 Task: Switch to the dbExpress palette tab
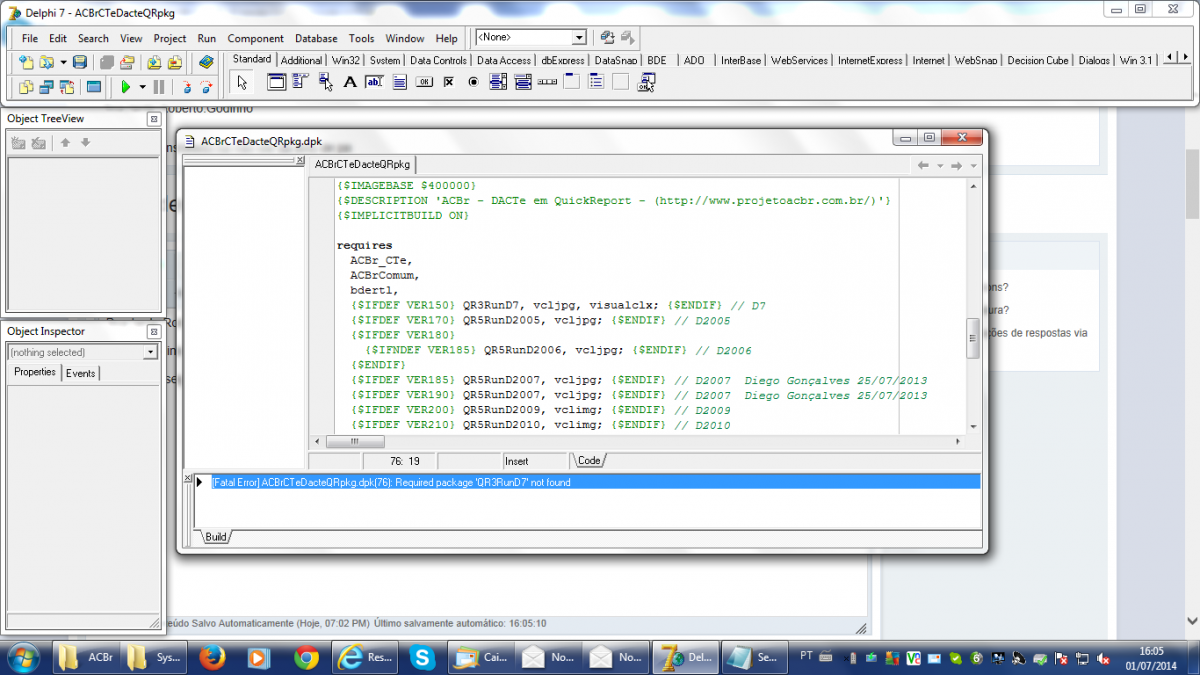tap(562, 60)
